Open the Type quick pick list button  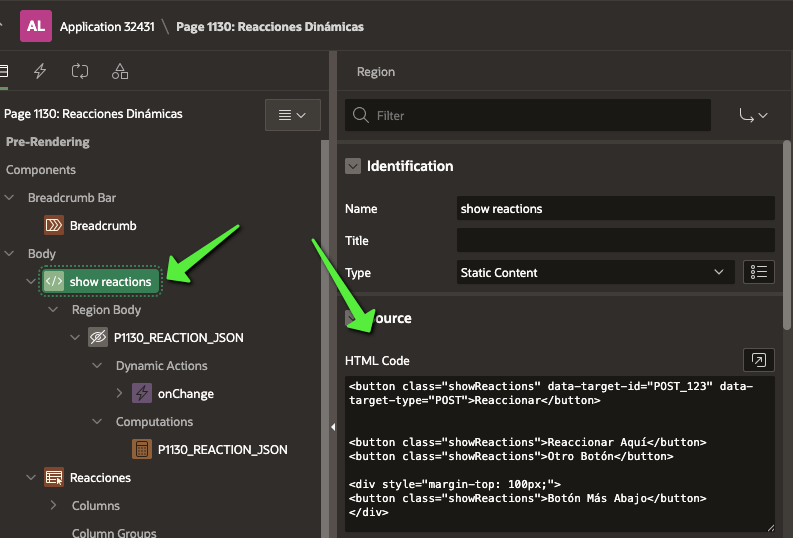coord(759,272)
